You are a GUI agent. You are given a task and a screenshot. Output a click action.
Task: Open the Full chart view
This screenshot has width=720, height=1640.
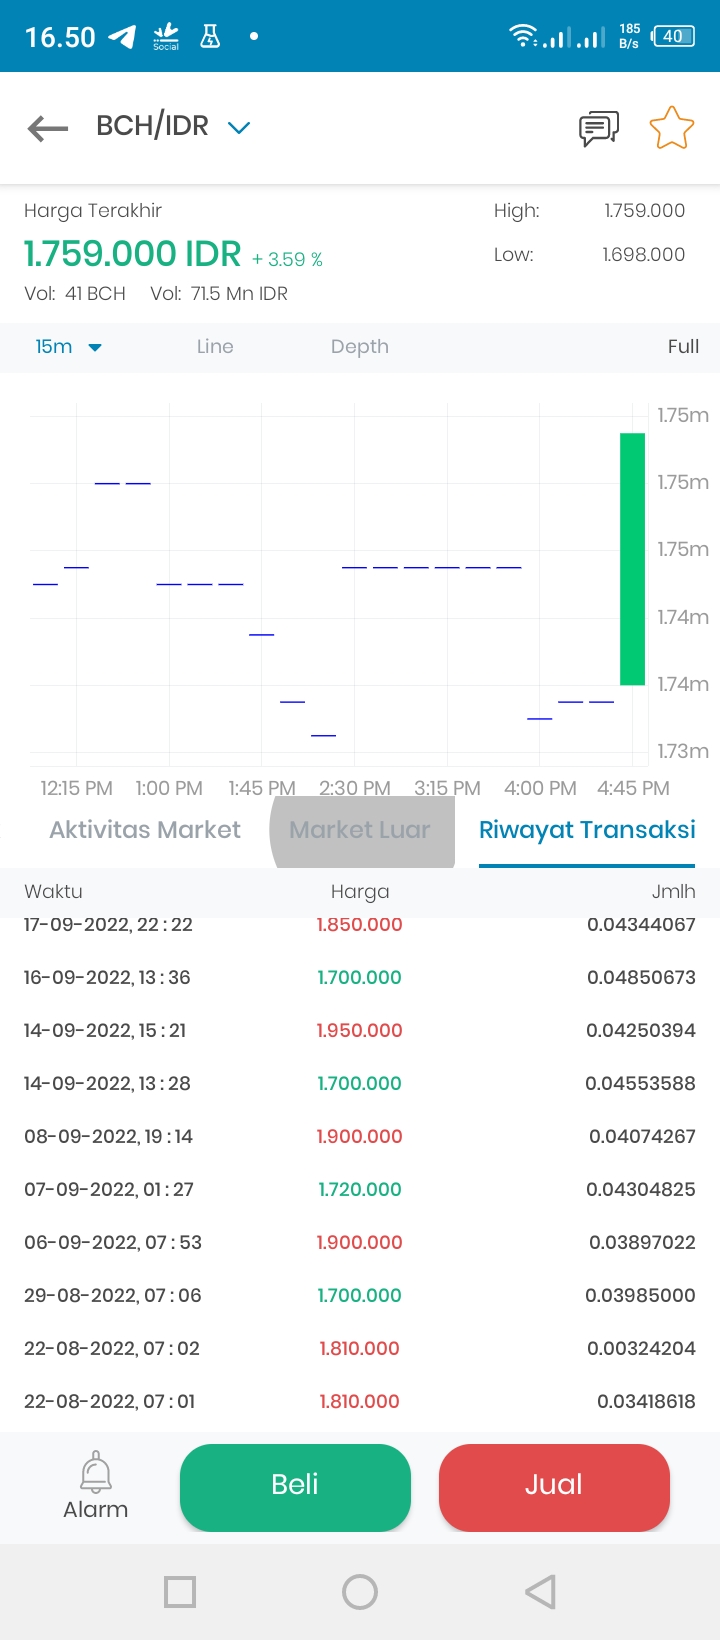[x=683, y=347]
